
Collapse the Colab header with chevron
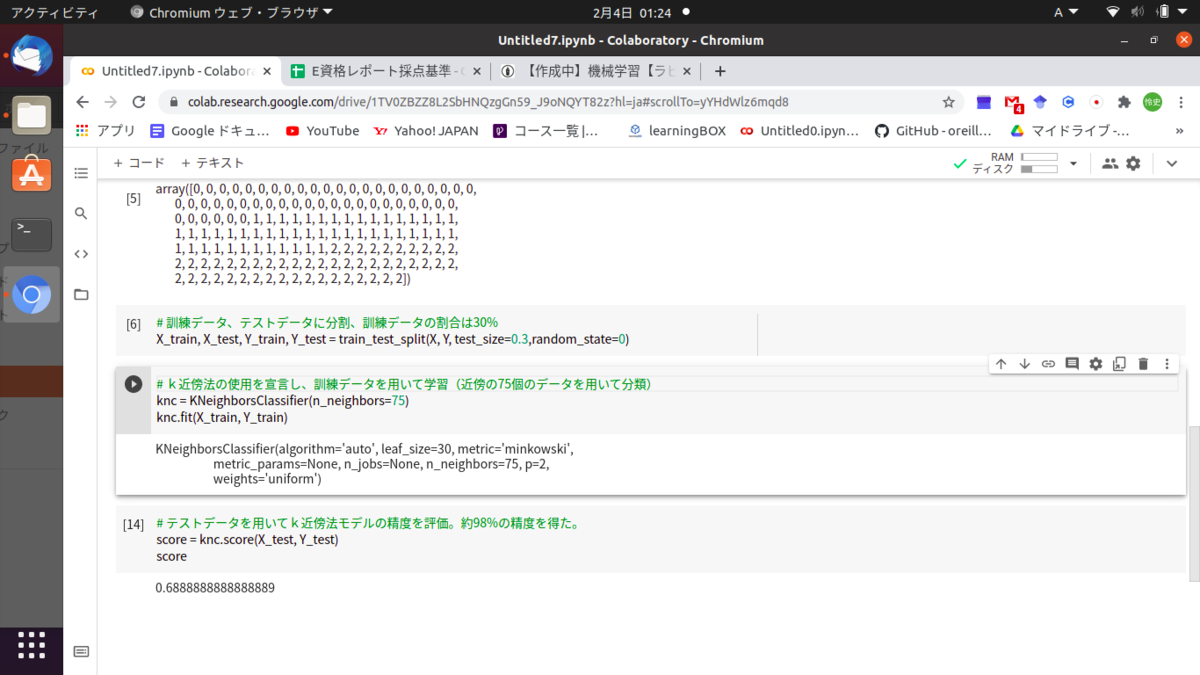click(1172, 163)
